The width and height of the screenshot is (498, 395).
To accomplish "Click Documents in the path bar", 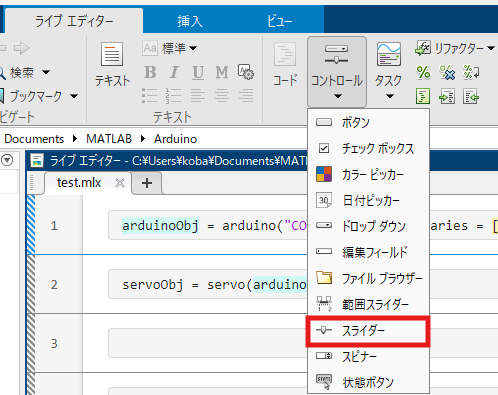I will click(x=34, y=139).
